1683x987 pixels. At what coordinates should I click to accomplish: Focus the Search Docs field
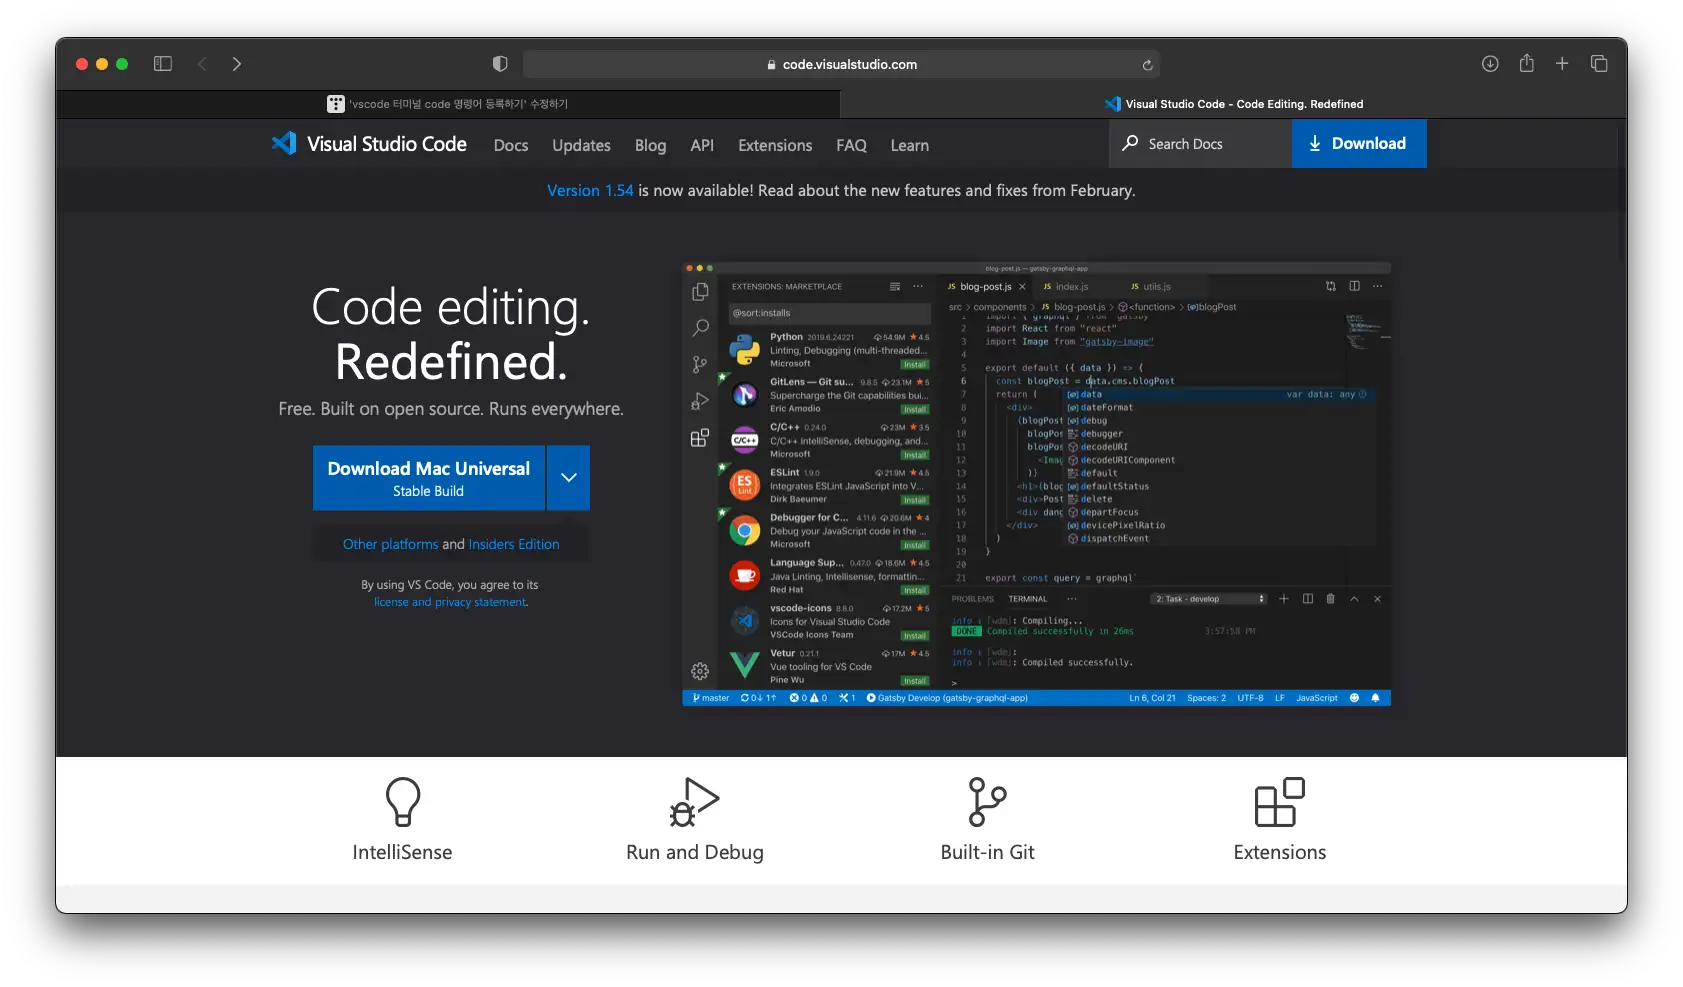pos(1200,143)
